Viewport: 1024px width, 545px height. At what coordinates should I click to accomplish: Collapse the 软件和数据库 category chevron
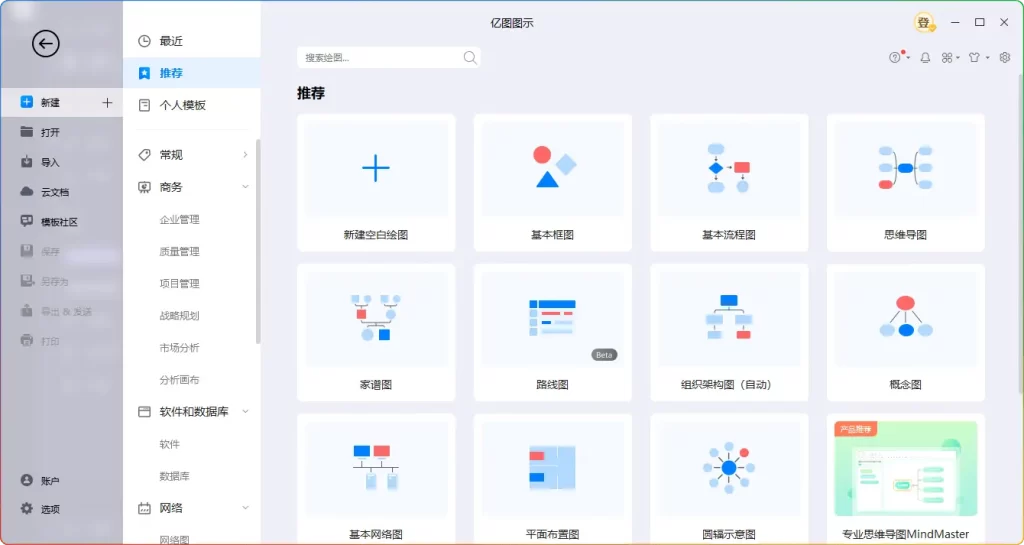point(246,411)
